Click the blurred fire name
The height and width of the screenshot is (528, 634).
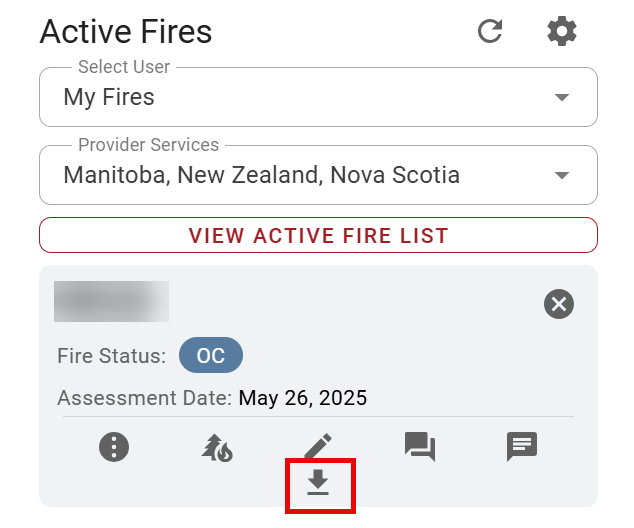point(111,302)
